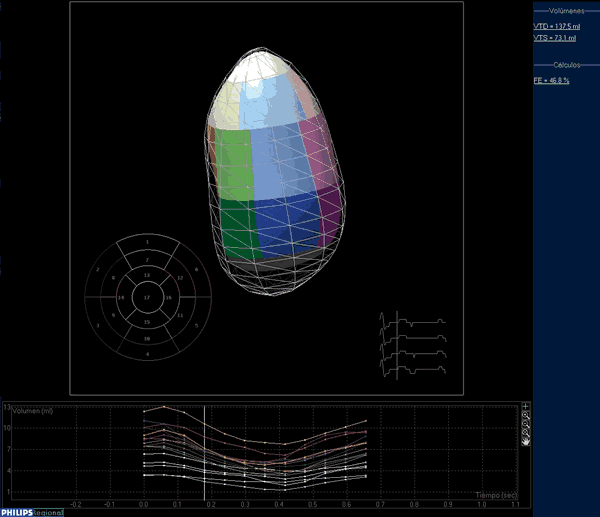Screen dimensions: 600x517
Task: Click the light green segment on the 3D model
Action: coord(234,164)
